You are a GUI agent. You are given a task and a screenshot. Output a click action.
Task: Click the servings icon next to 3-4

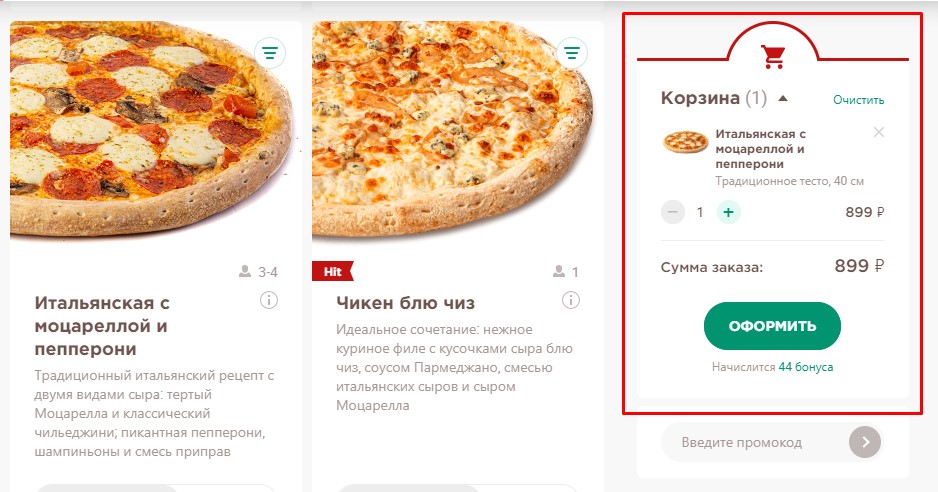[x=245, y=272]
